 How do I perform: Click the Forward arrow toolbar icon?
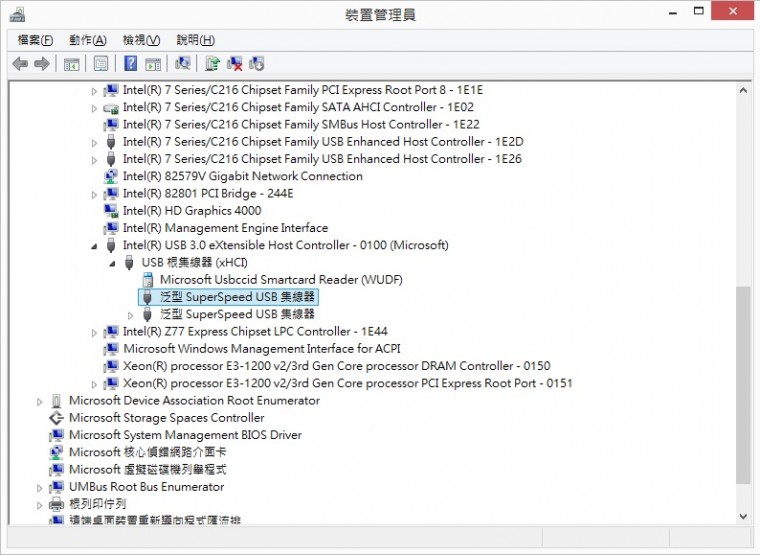tap(42, 63)
